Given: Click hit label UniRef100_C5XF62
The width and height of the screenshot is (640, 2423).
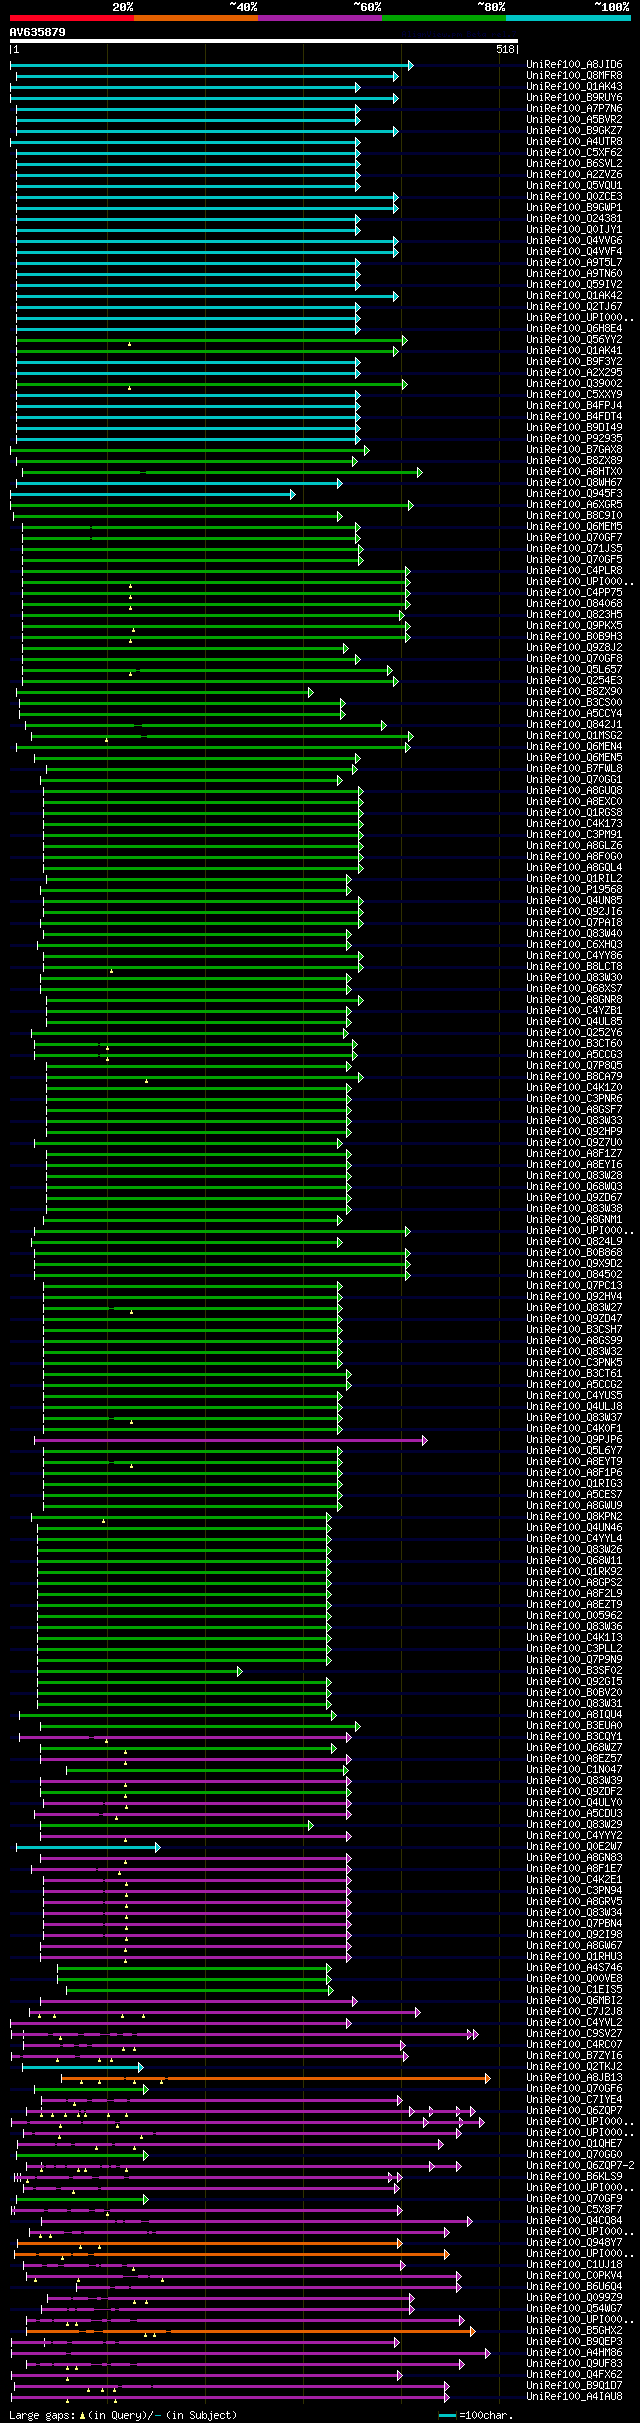Looking at the screenshot, I should (x=574, y=153).
